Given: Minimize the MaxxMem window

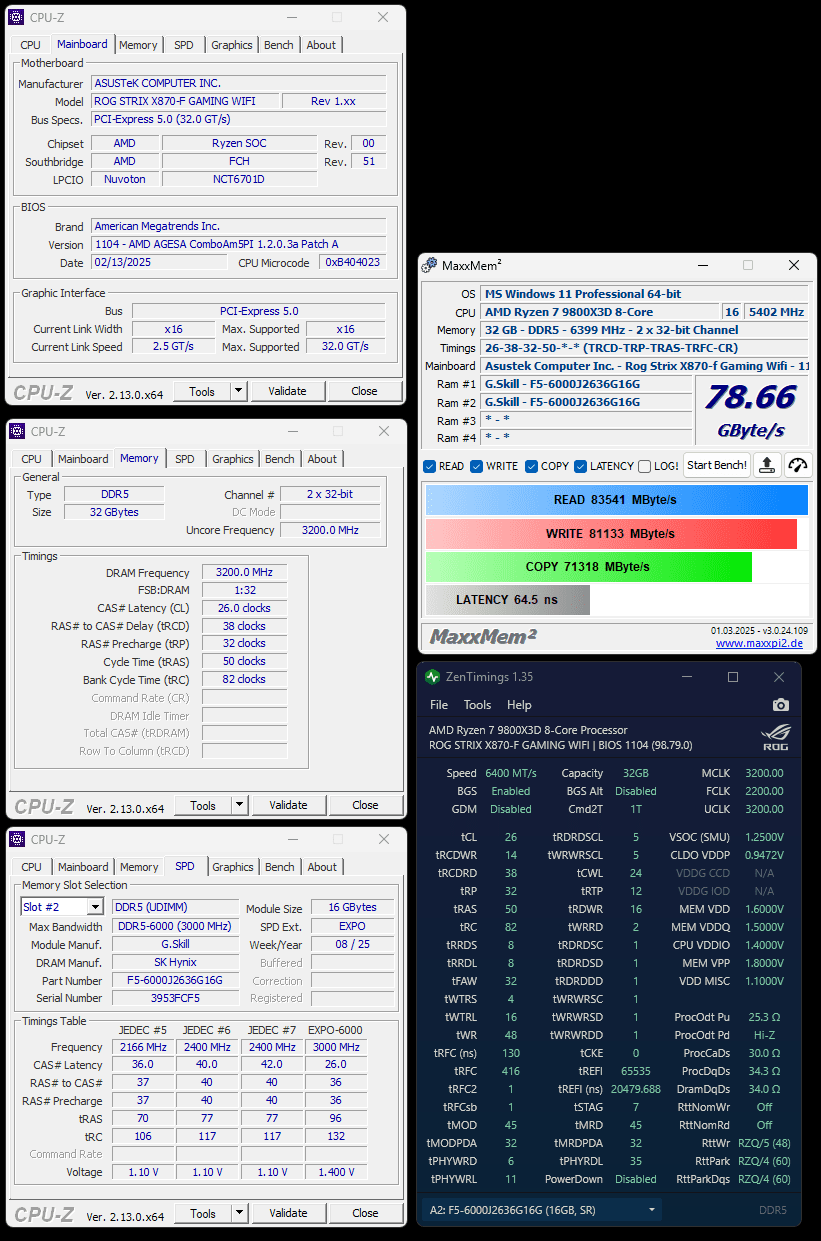Looking at the screenshot, I should [701, 265].
